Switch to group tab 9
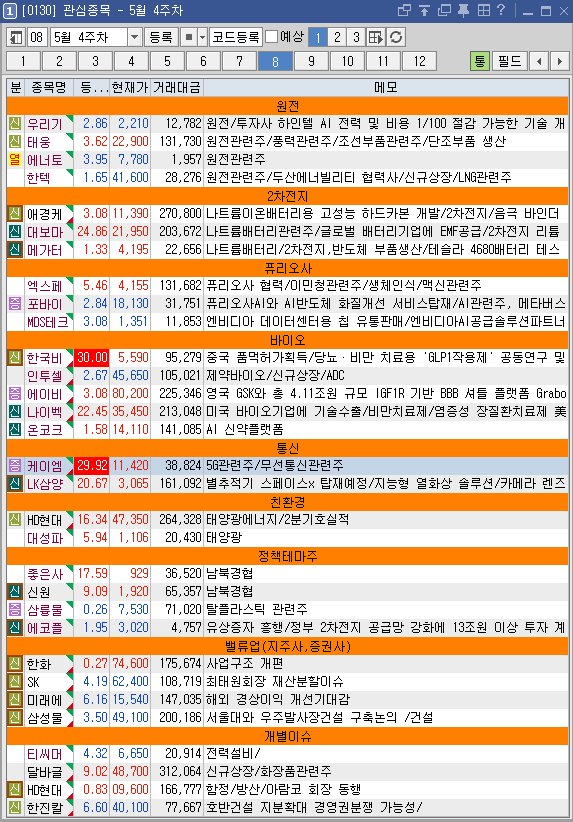Screen dimensions: 573x822 coord(311,61)
